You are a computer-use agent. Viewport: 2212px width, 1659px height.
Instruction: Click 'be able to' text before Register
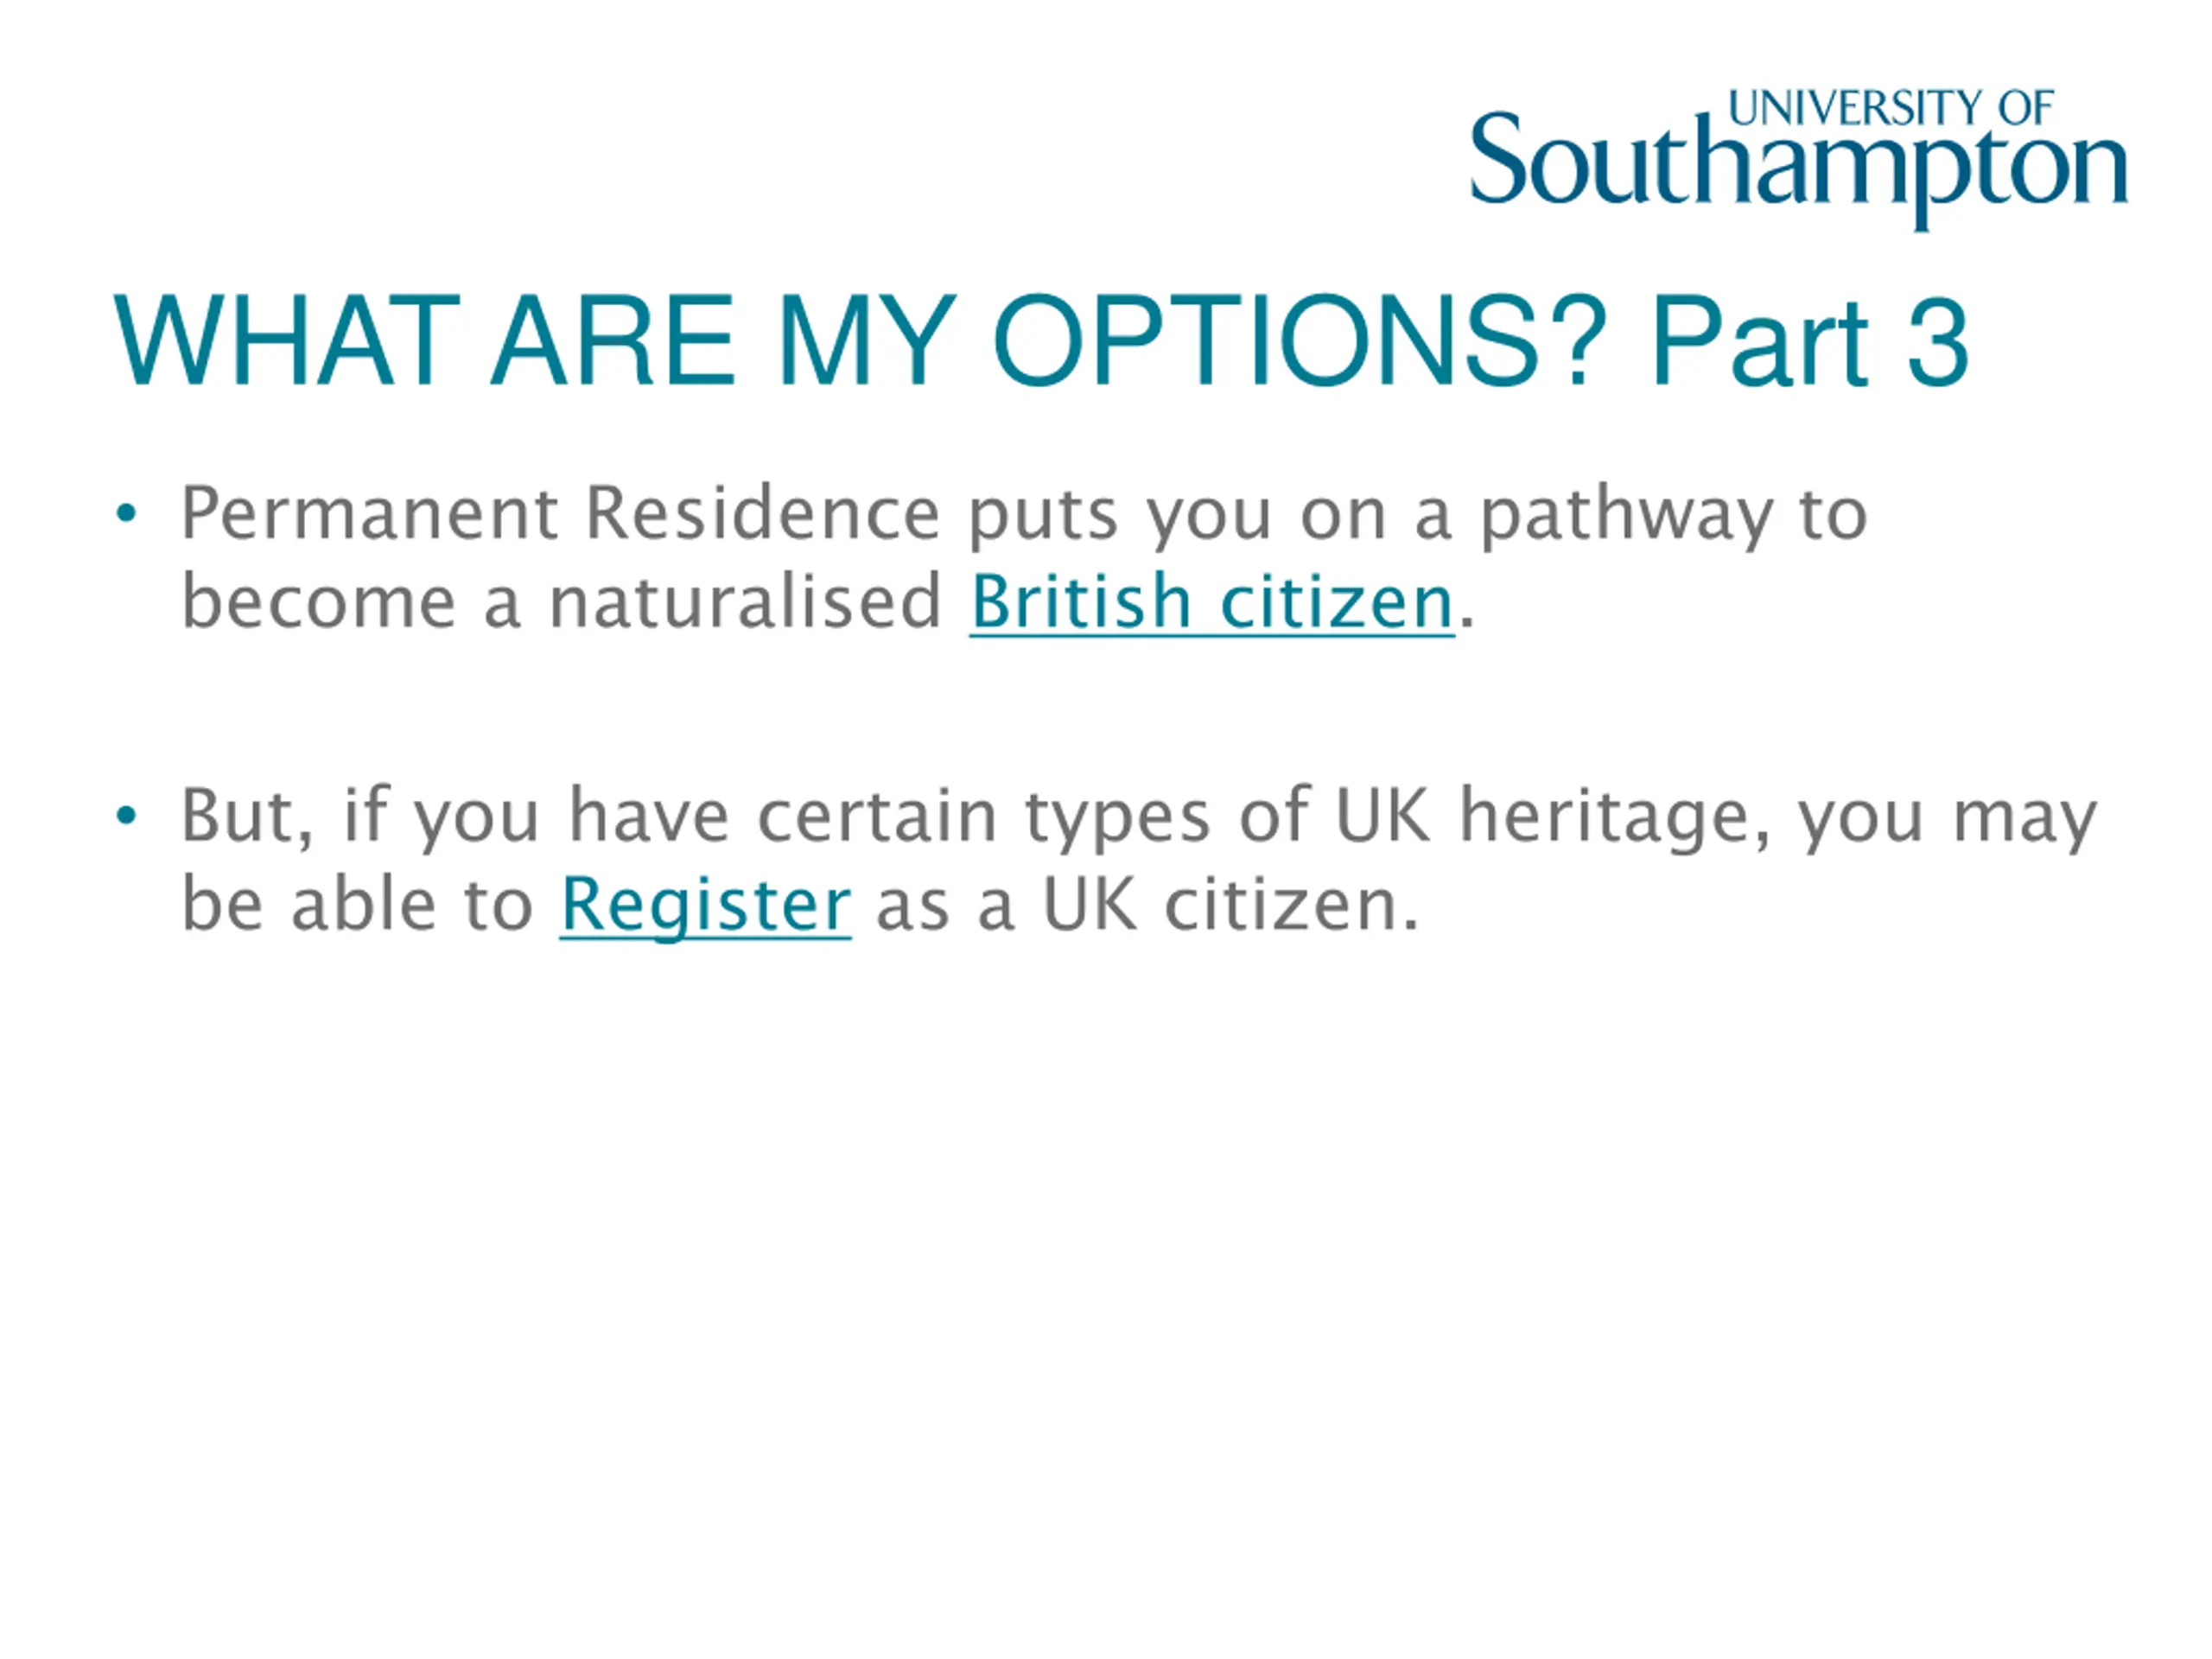coord(357,905)
